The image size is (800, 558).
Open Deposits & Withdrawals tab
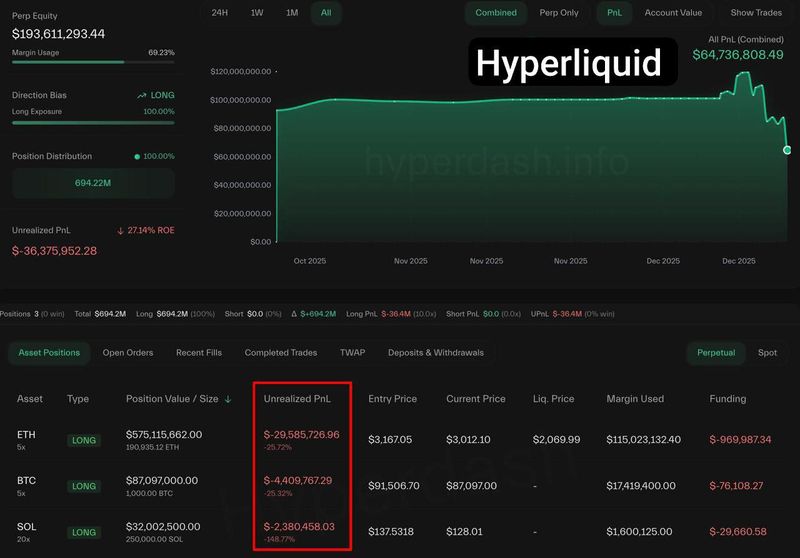pyautogui.click(x=435, y=353)
